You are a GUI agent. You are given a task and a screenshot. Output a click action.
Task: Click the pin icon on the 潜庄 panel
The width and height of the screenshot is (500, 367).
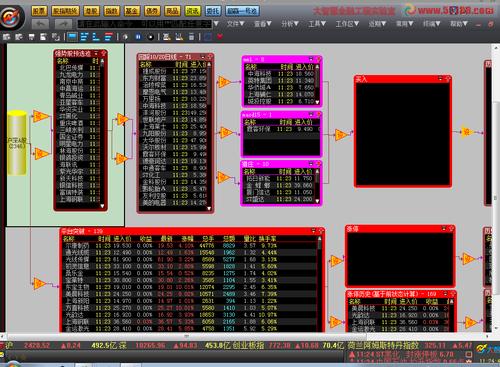pyautogui.click(x=318, y=164)
